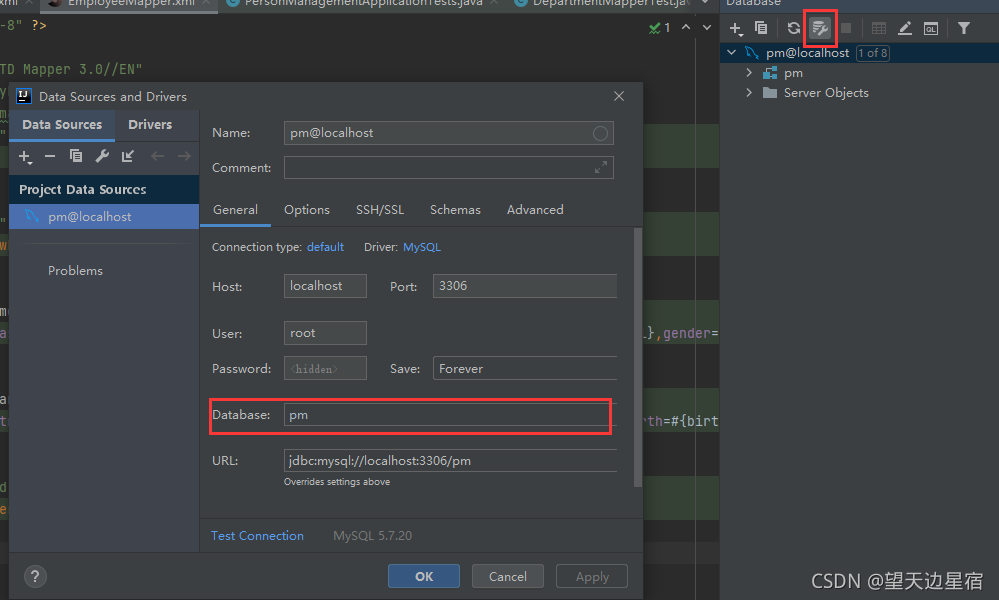Image resolution: width=999 pixels, height=600 pixels.
Task: Open the Options tab
Action: point(306,210)
